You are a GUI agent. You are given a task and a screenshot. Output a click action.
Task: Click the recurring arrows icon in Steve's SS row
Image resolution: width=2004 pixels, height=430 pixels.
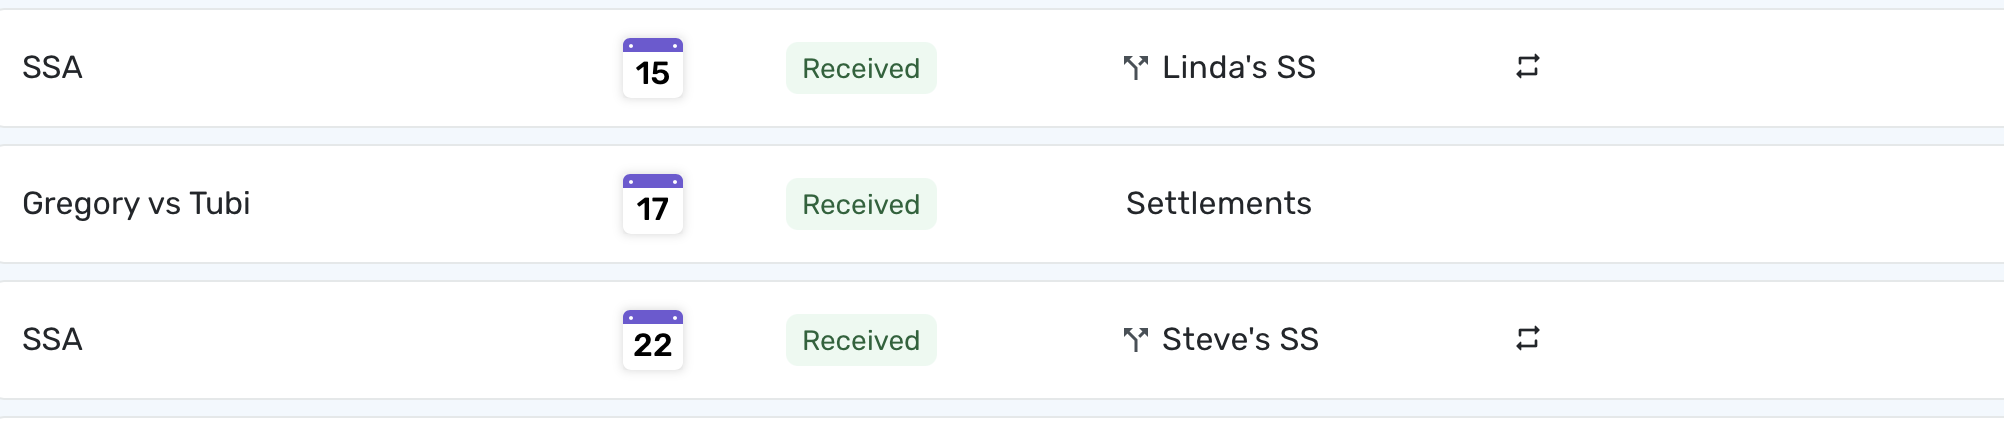(x=1527, y=339)
